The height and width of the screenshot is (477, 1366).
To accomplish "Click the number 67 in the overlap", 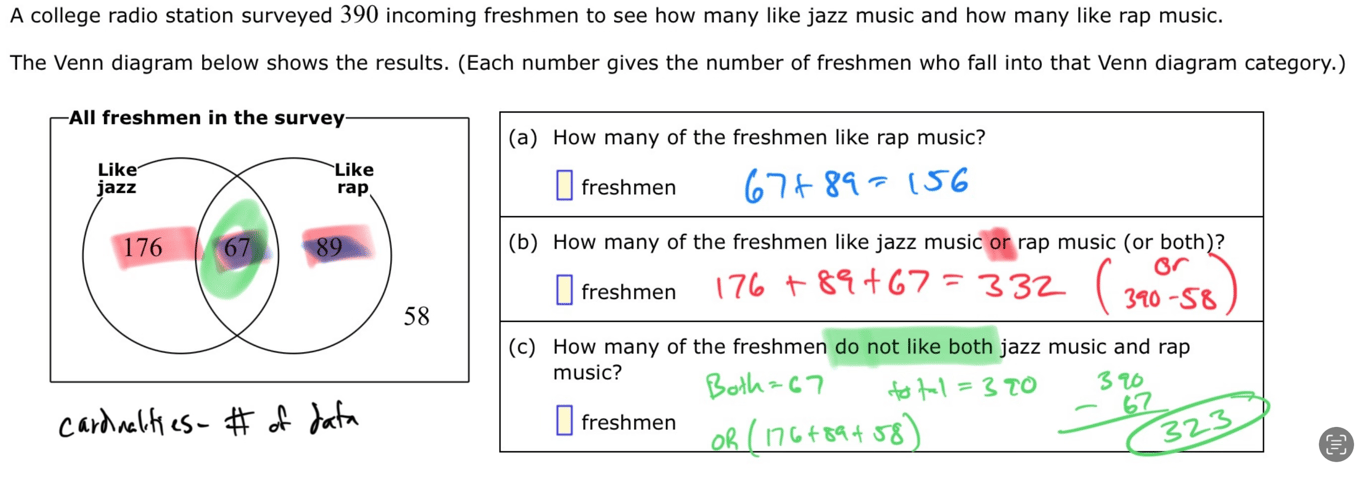I will 236,248.
